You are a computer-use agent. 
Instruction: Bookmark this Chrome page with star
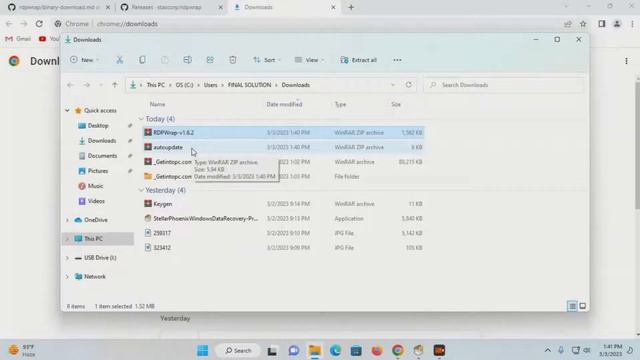583,24
